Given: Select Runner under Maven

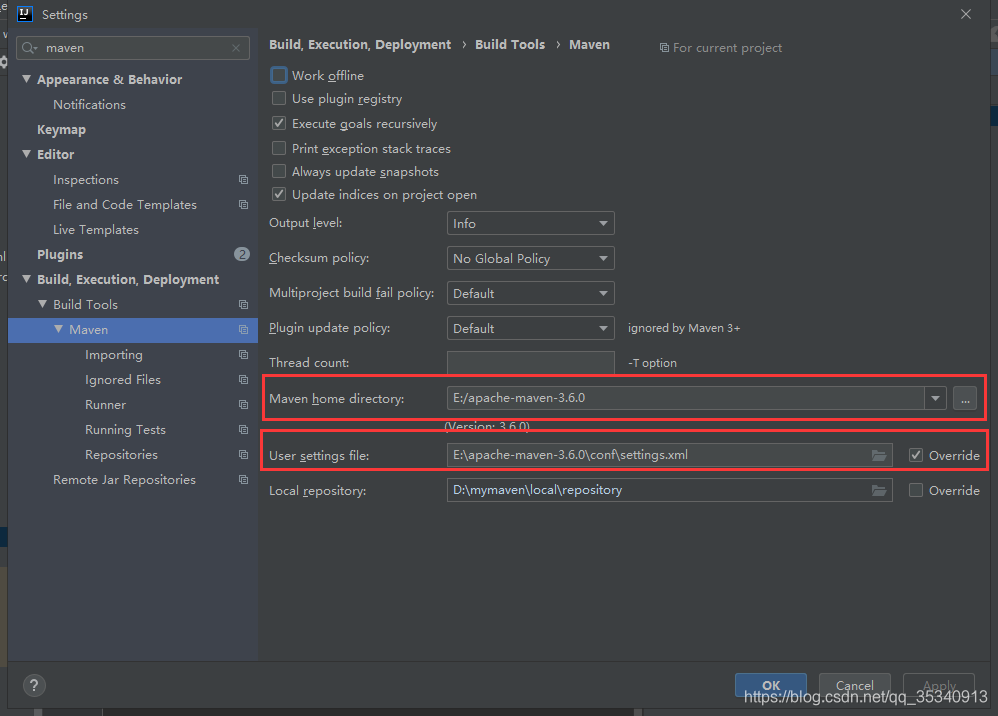Looking at the screenshot, I should (x=105, y=404).
